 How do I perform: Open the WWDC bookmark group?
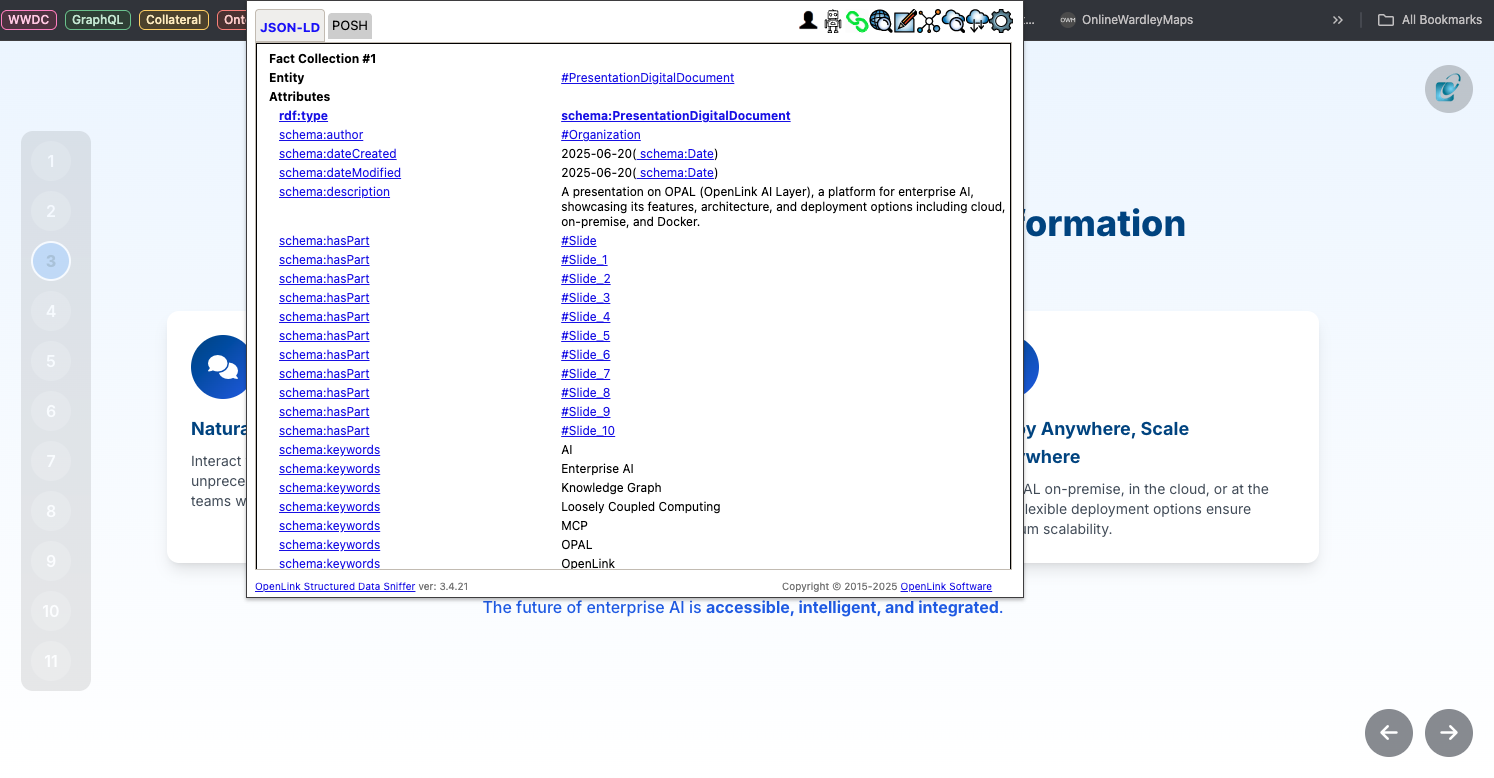click(29, 20)
